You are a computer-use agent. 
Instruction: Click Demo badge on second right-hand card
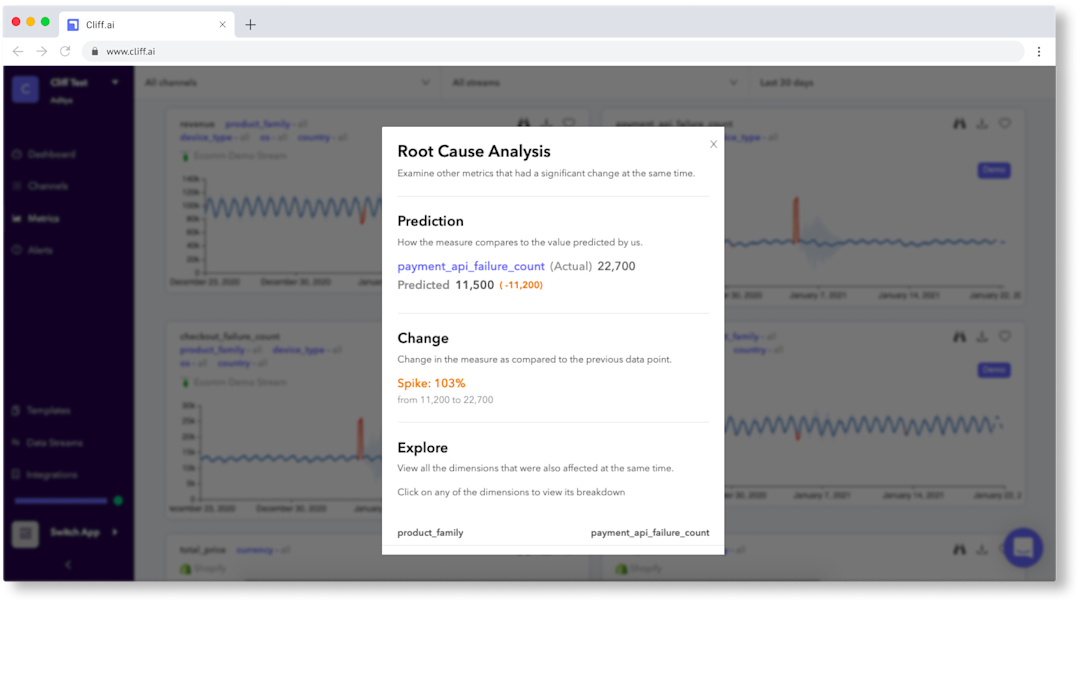[x=994, y=370]
